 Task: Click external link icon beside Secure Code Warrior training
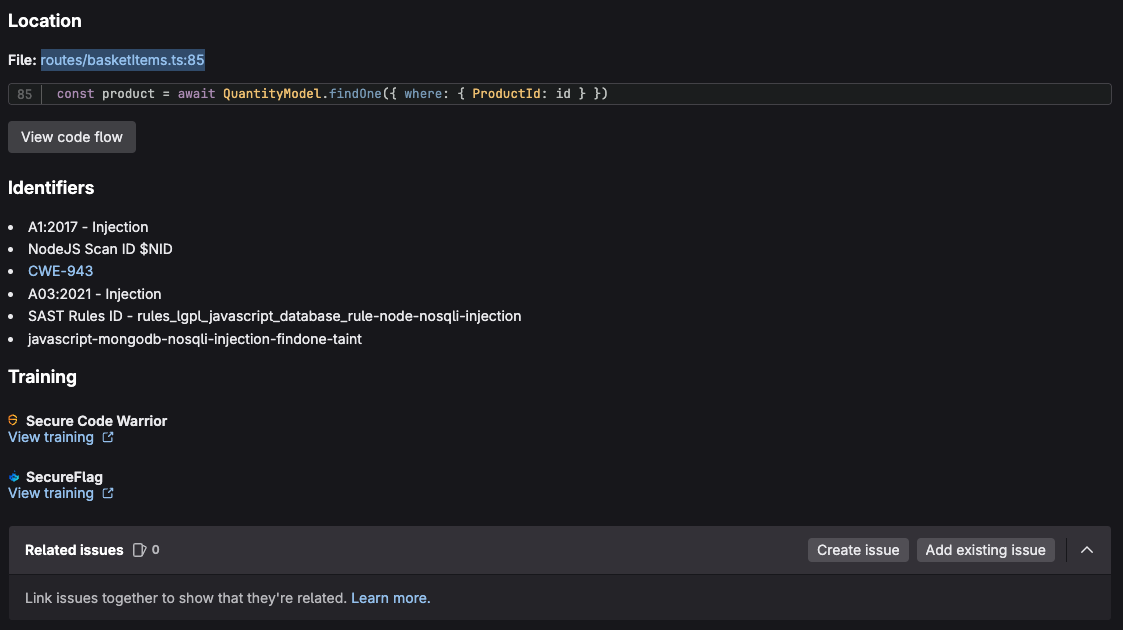pyautogui.click(x=108, y=437)
